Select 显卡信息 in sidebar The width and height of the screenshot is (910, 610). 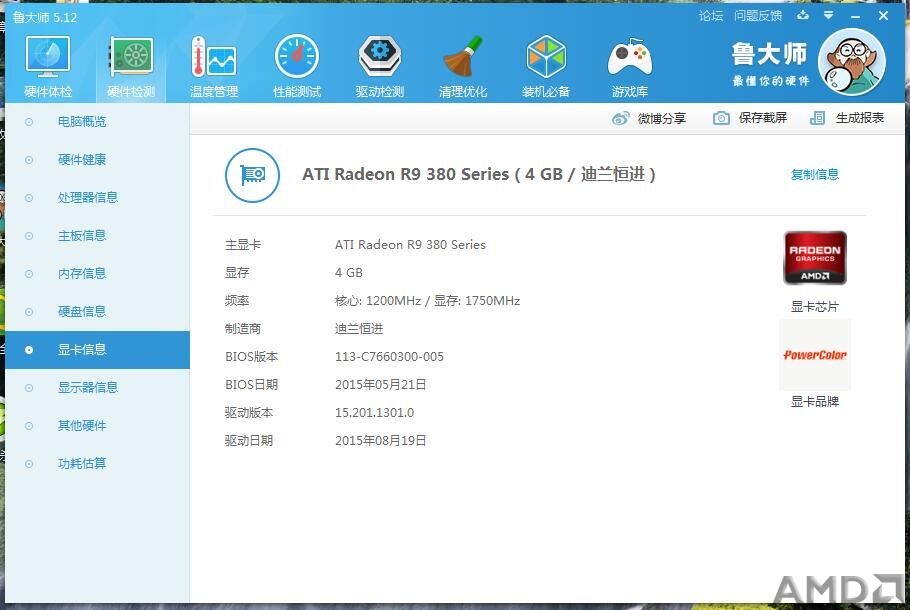coord(98,350)
